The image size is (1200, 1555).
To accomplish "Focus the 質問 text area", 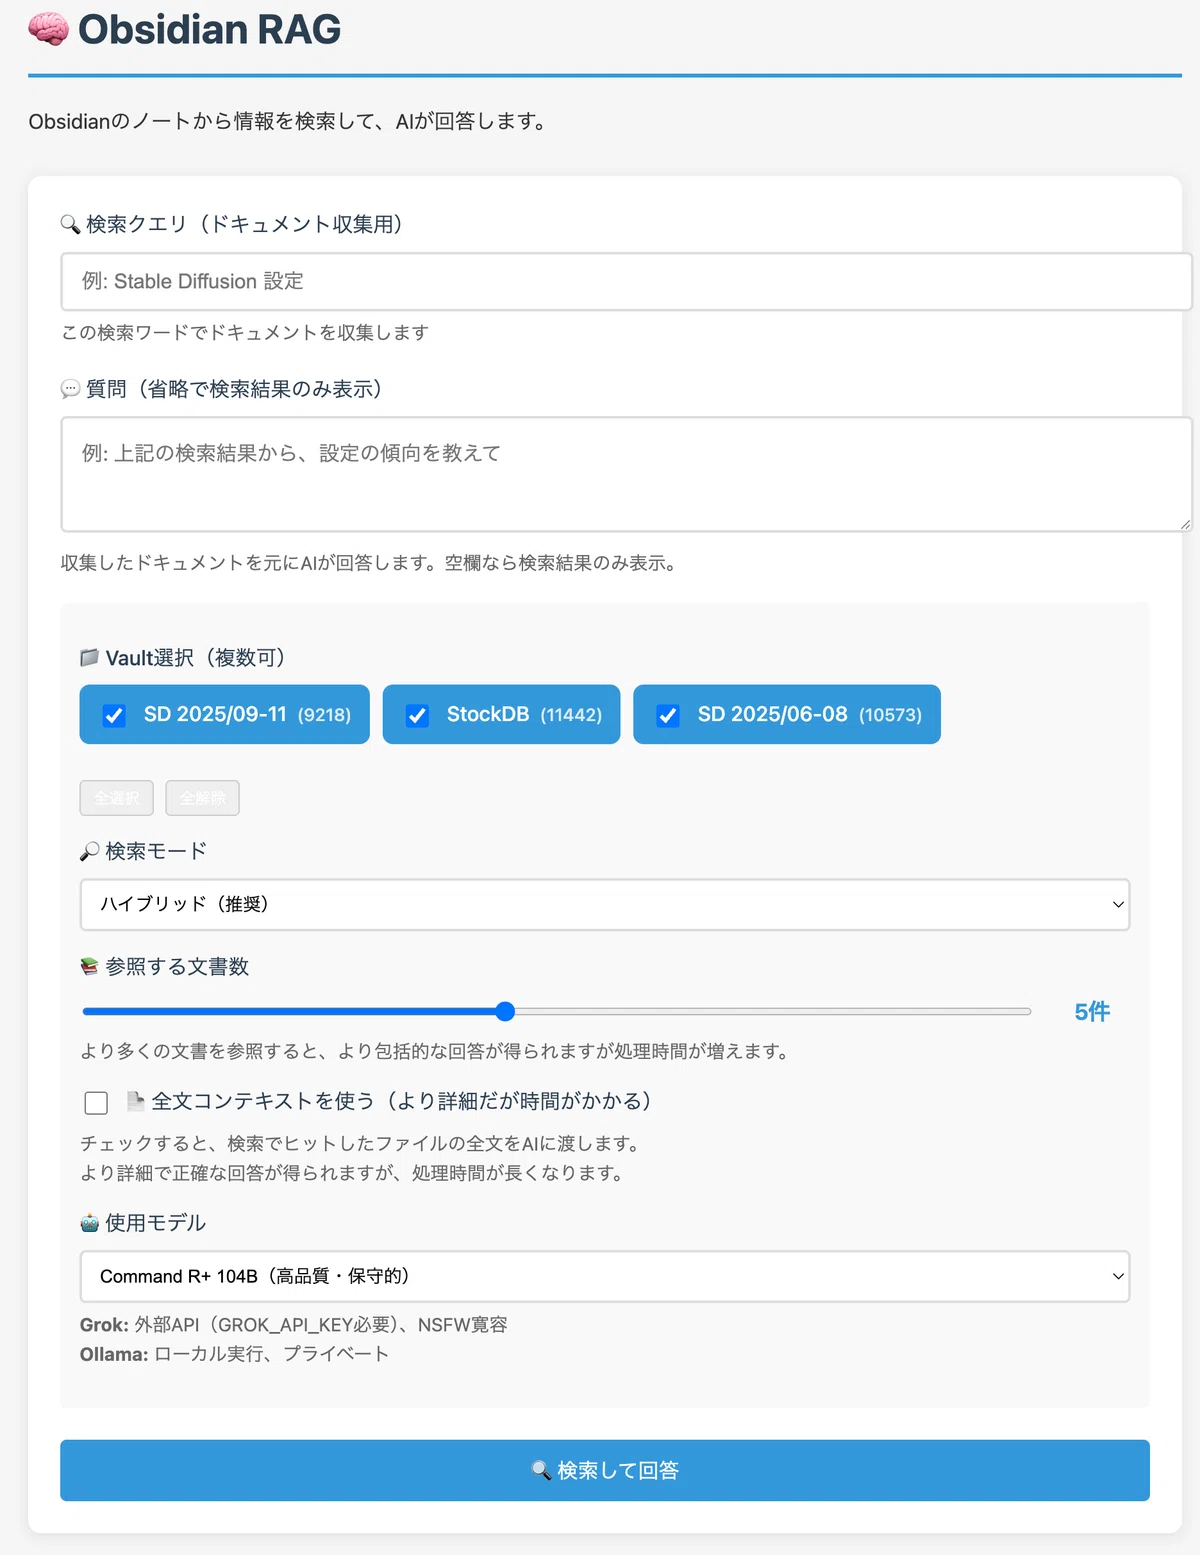I will (x=626, y=474).
